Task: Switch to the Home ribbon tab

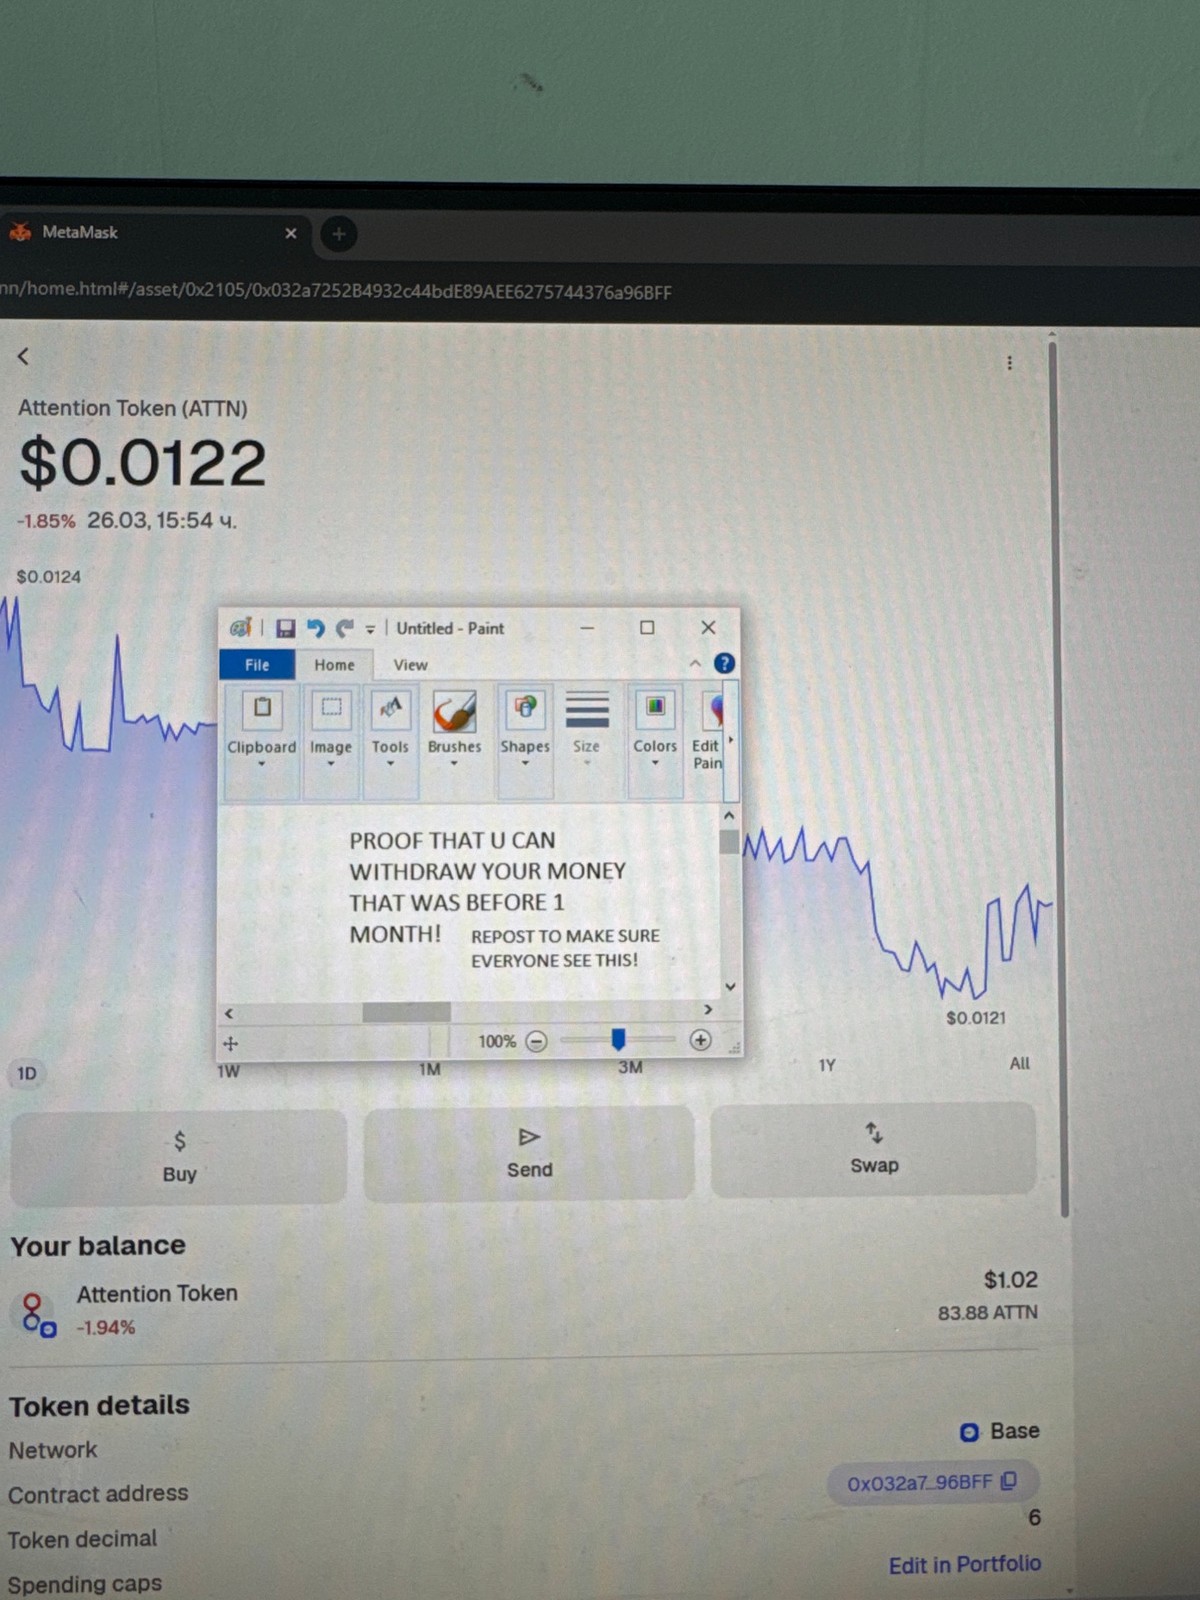Action: pyautogui.click(x=334, y=665)
